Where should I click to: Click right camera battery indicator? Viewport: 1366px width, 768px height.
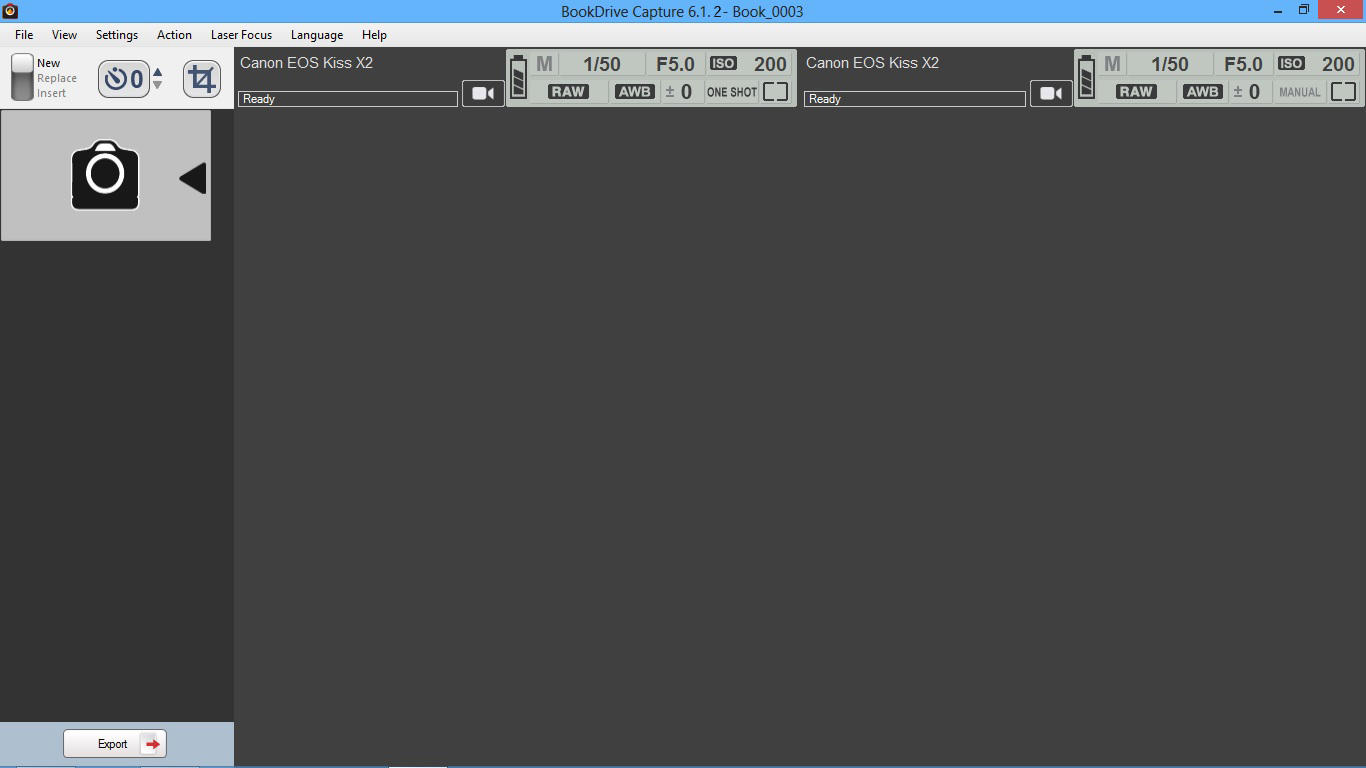[x=1086, y=77]
